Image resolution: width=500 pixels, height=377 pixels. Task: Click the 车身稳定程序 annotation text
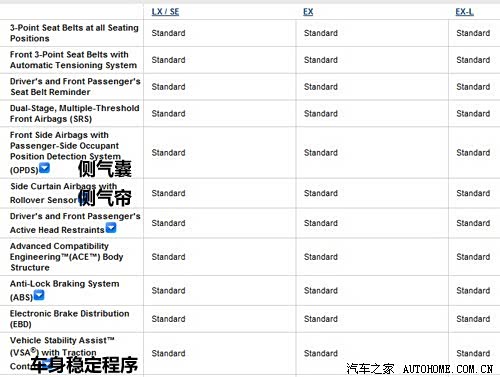point(84,365)
